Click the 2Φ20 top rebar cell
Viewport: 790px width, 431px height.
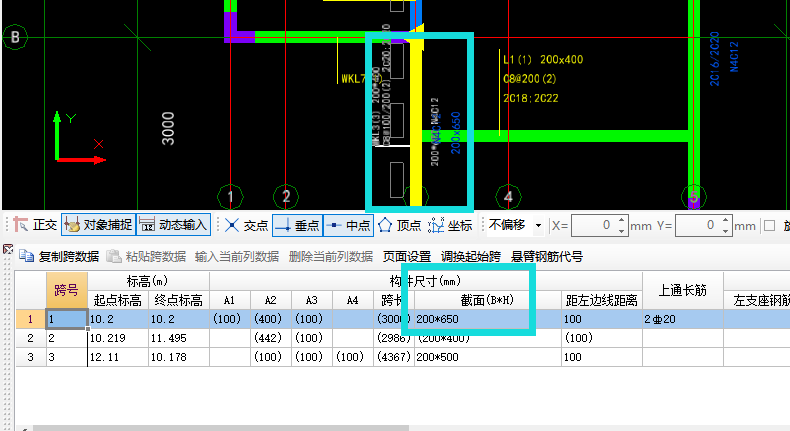[683, 319]
